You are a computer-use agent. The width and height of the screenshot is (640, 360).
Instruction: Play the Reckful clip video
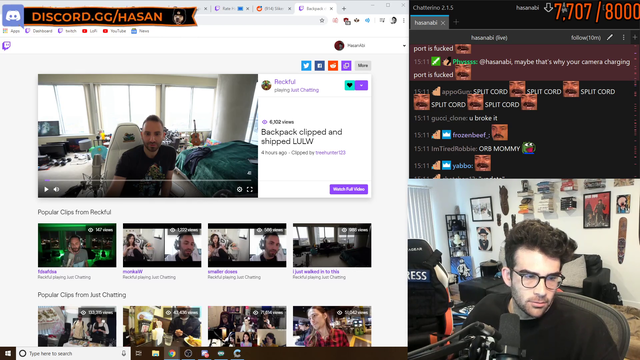pos(46,189)
